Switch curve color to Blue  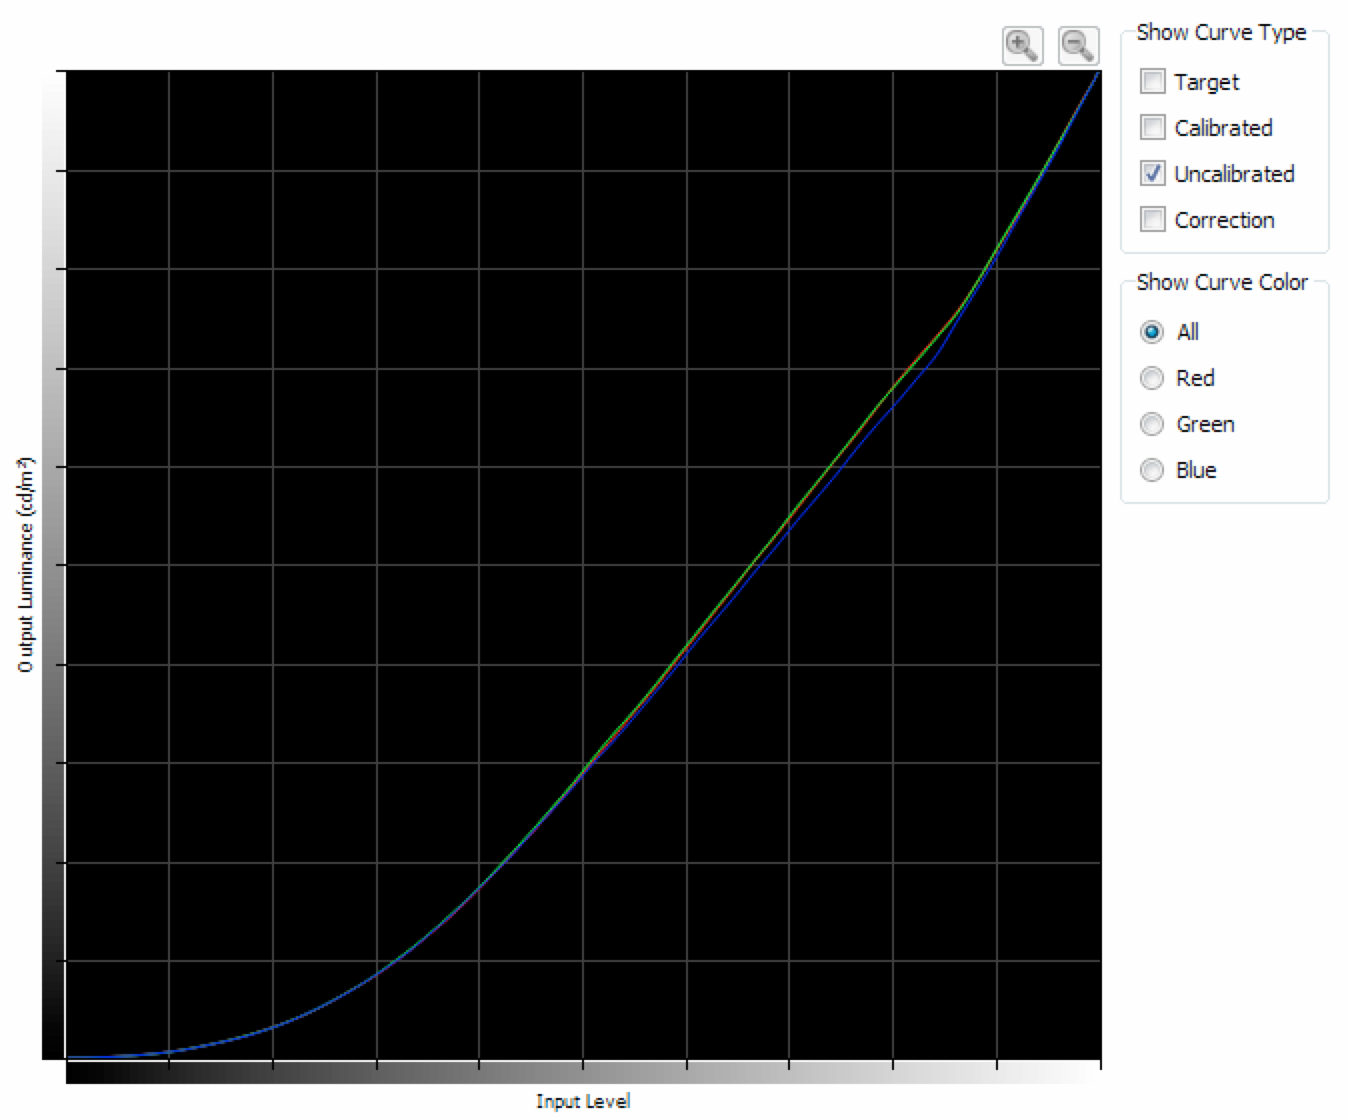pyautogui.click(x=1153, y=470)
